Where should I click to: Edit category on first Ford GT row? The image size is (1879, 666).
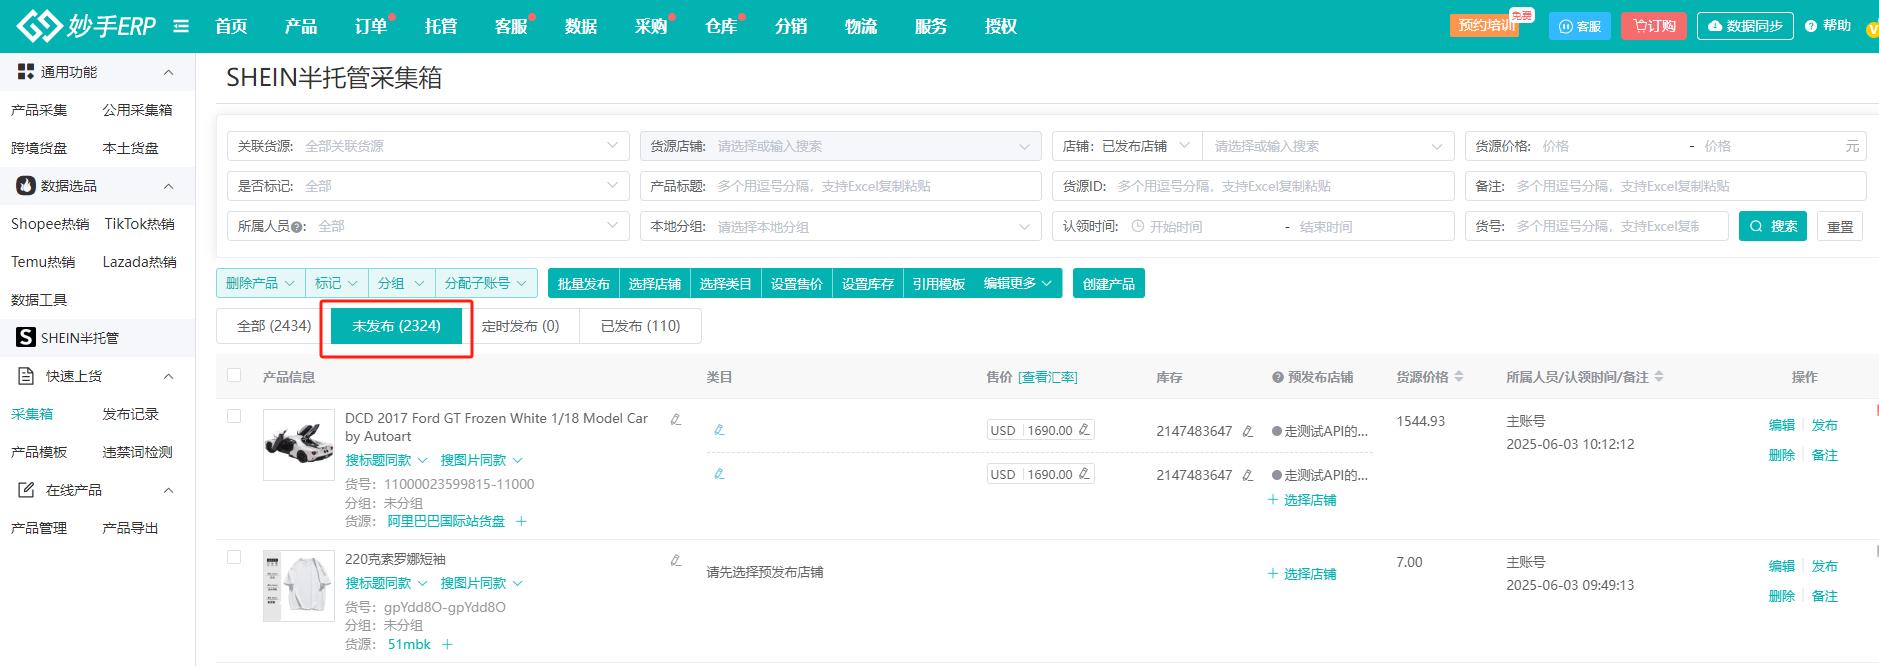(x=719, y=430)
